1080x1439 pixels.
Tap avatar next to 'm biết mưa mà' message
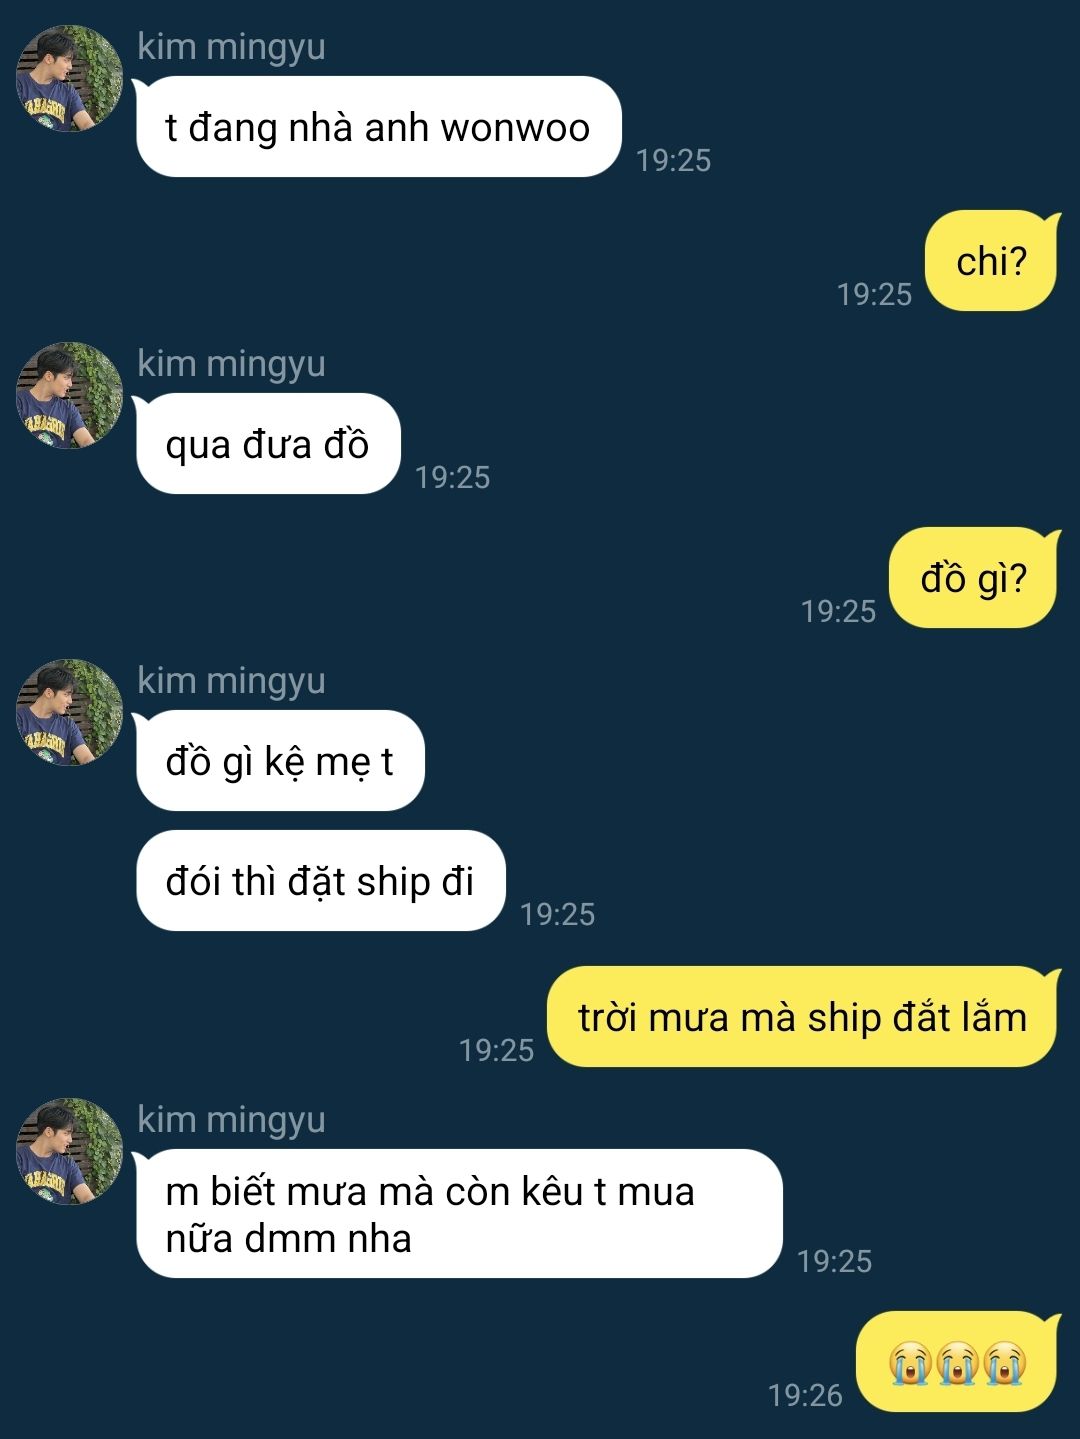pyautogui.click(x=69, y=1151)
